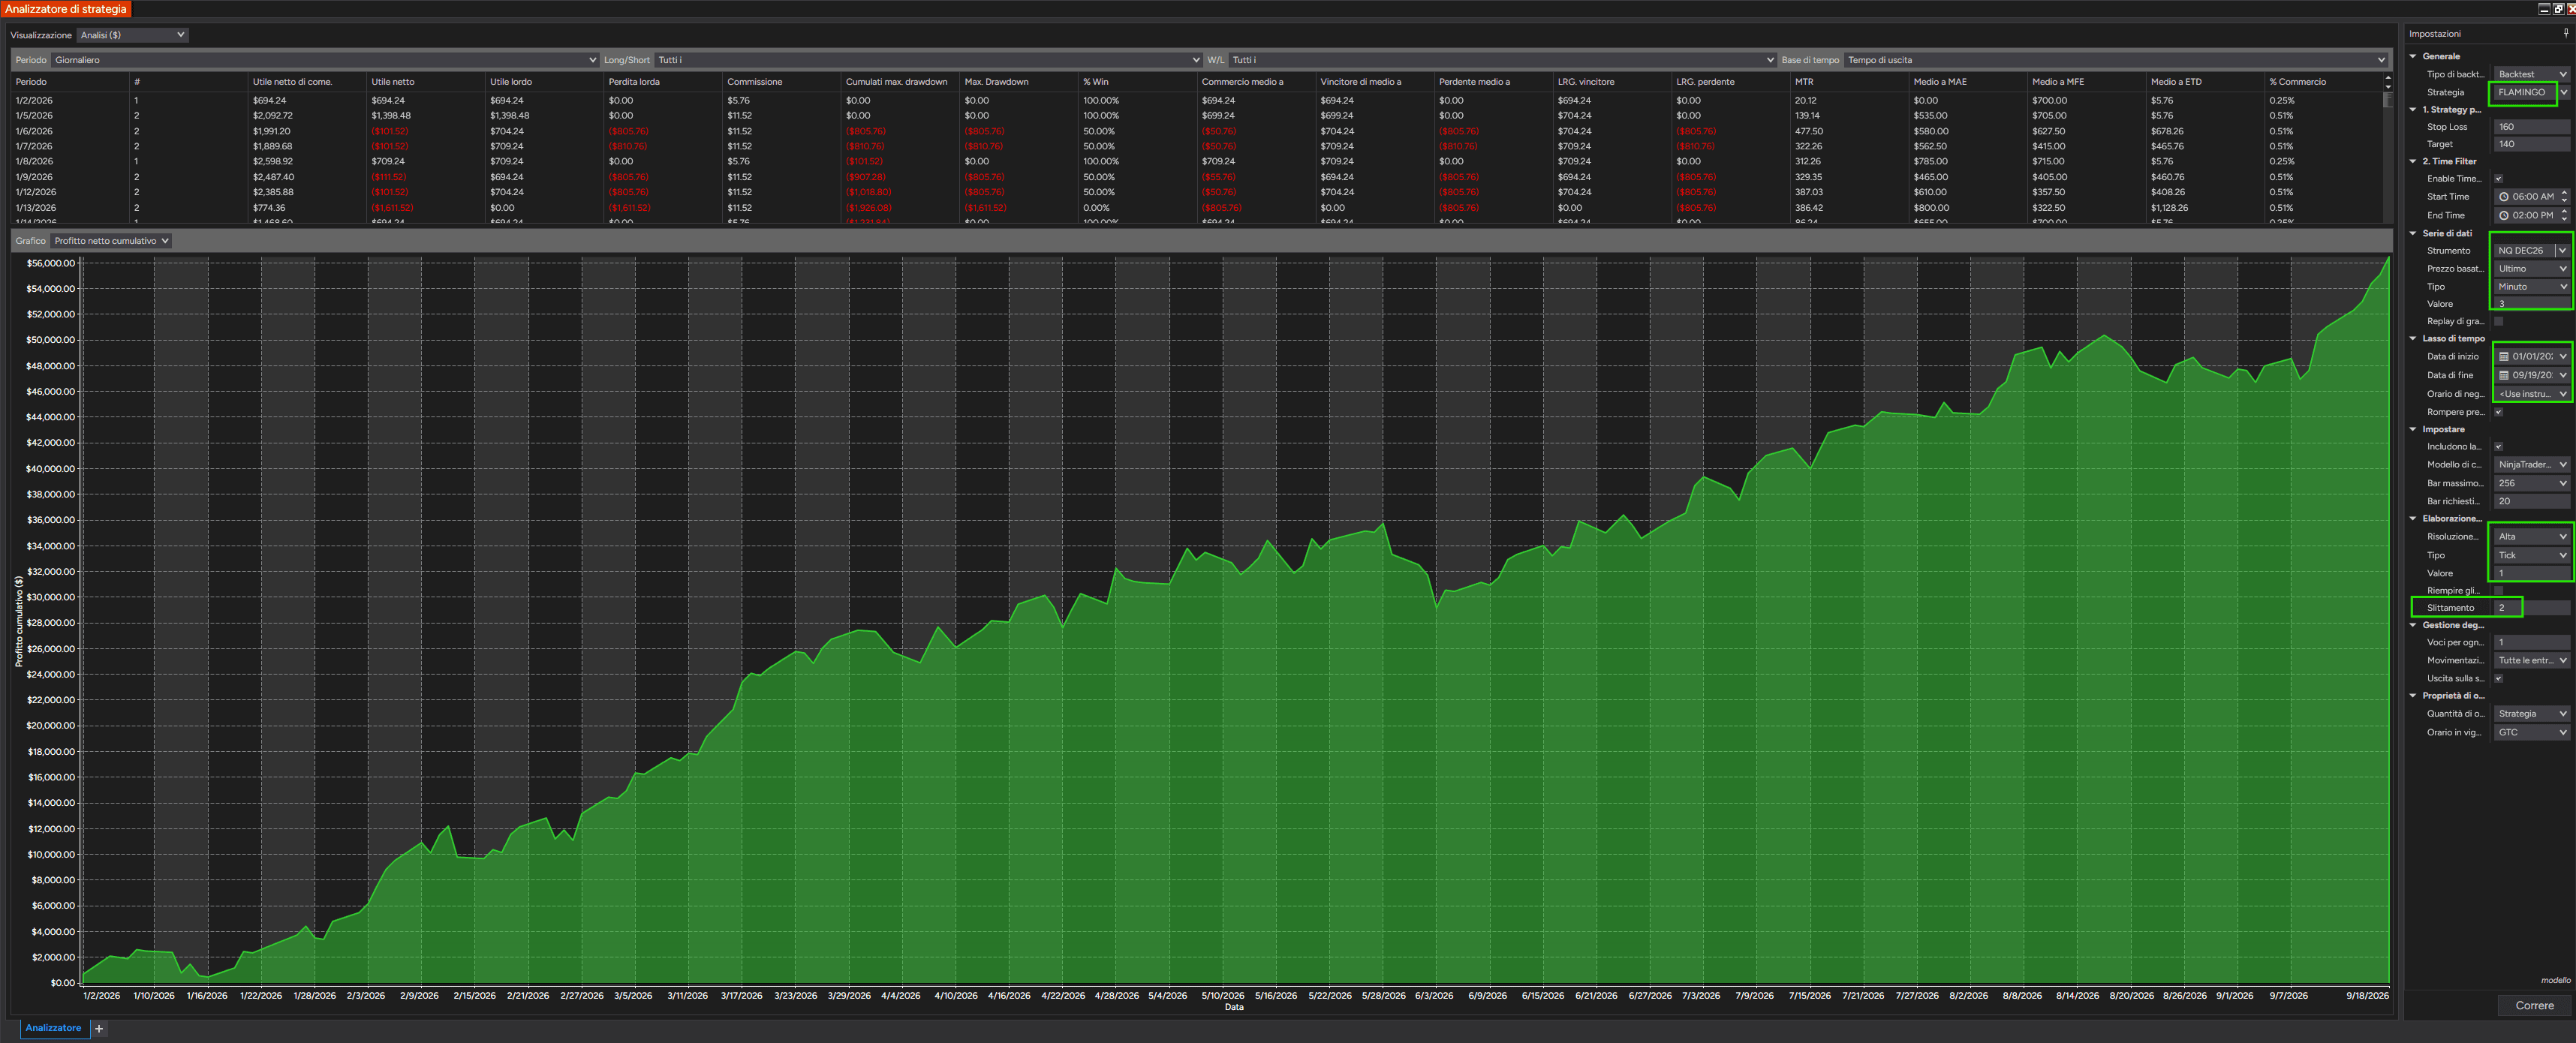Click the Bar richiesti value field
The width and height of the screenshot is (2576, 1043).
pos(2531,501)
